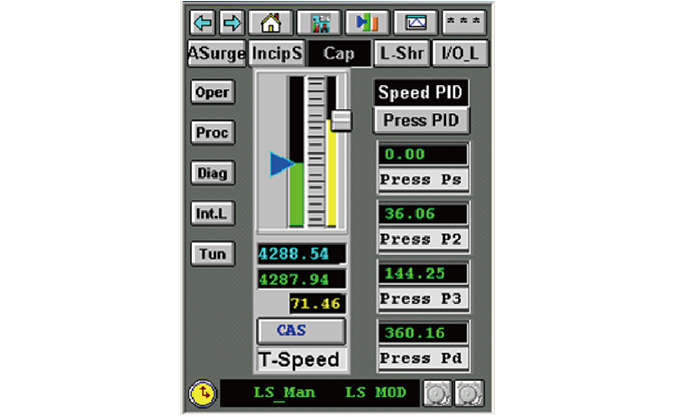Click the Oper button
The image size is (677, 417).
[212, 92]
